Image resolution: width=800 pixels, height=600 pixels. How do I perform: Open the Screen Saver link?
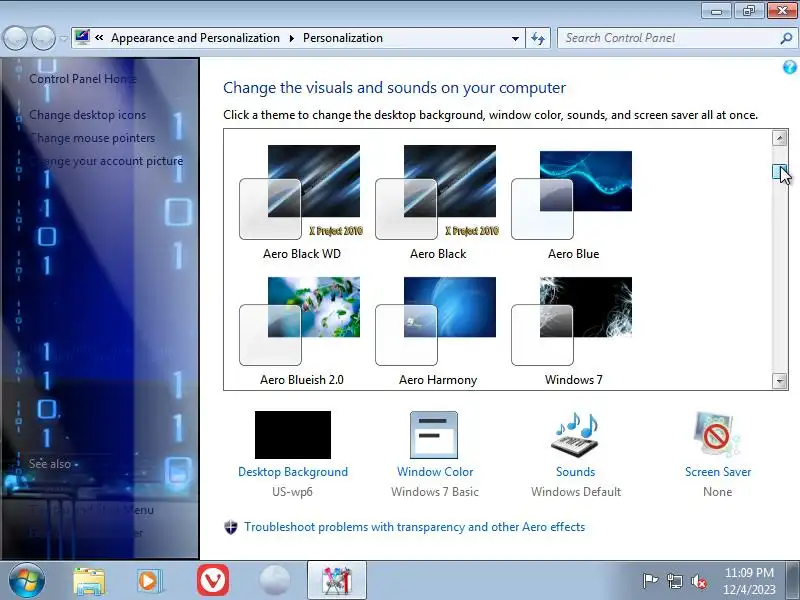pos(718,472)
